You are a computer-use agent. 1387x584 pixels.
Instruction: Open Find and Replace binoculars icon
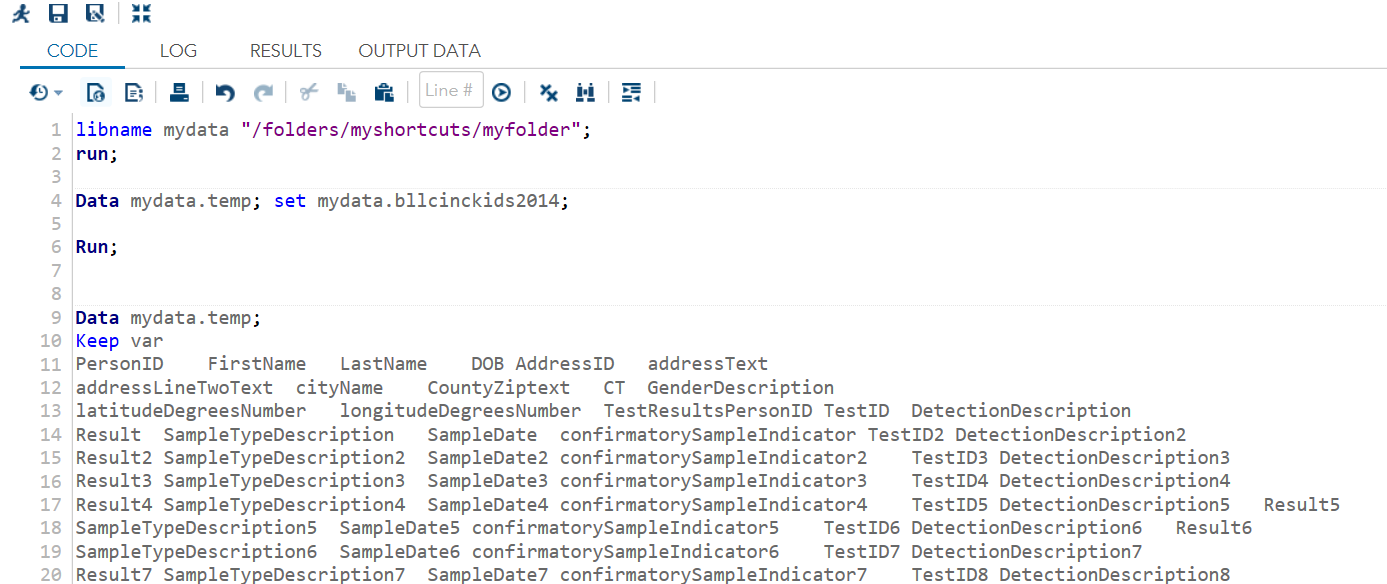click(x=585, y=92)
